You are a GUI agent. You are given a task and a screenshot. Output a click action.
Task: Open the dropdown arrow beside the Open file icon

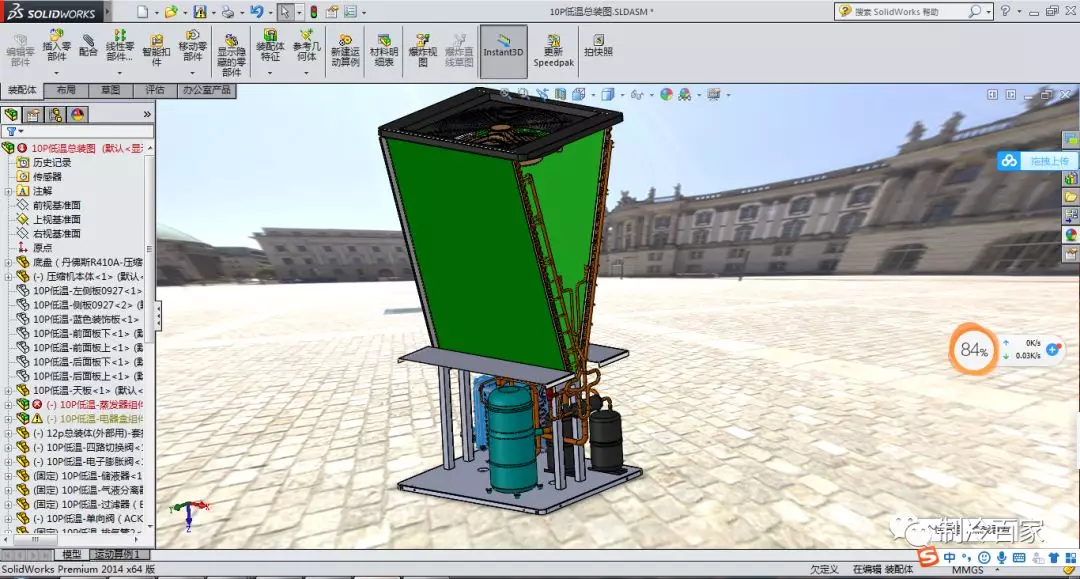(x=185, y=12)
